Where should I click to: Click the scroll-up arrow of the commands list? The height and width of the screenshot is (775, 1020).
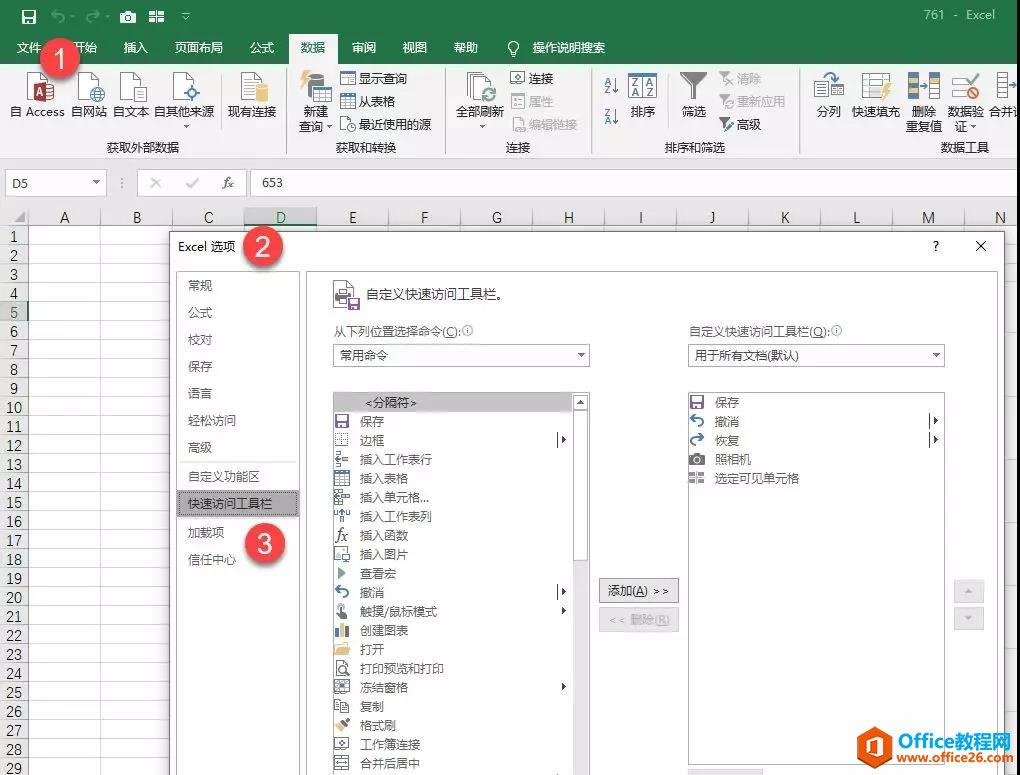(580, 402)
